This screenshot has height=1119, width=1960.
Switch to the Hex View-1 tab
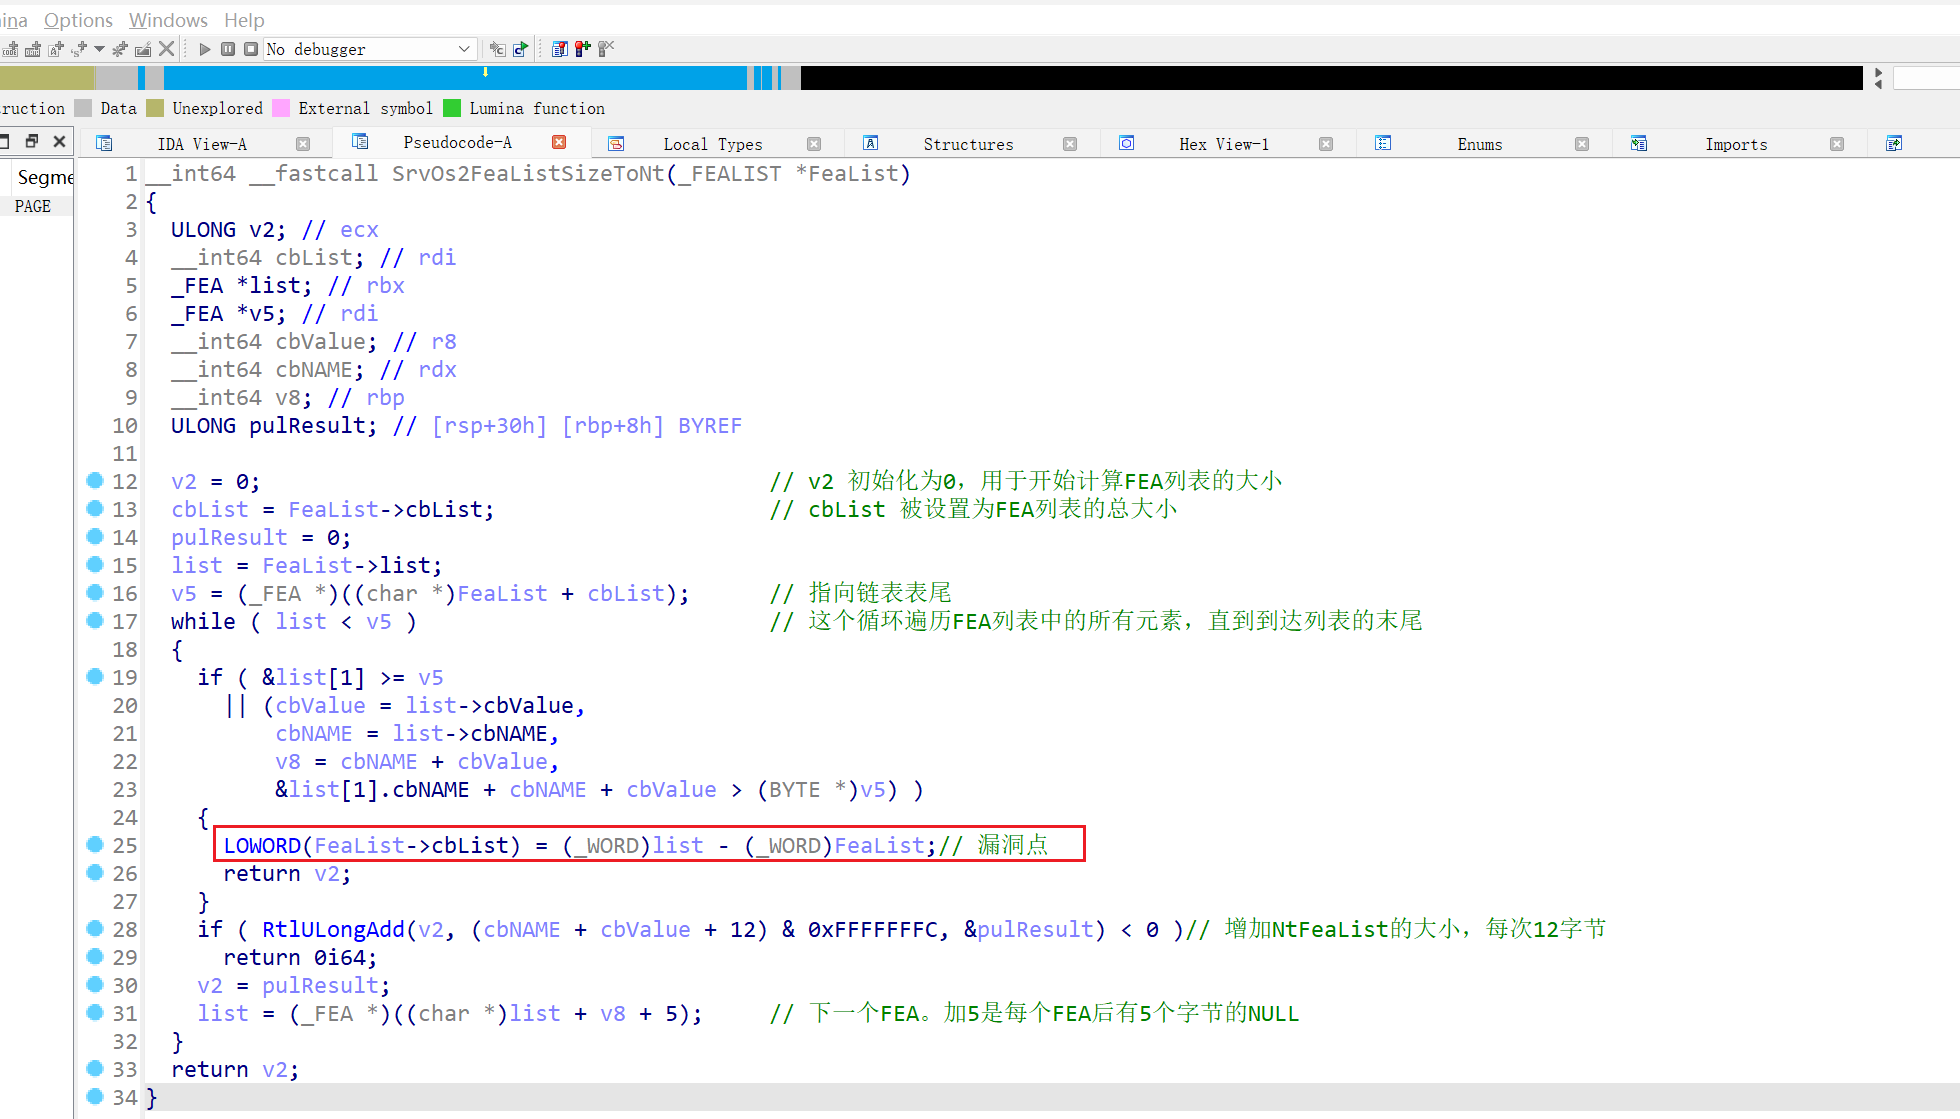(x=1223, y=143)
